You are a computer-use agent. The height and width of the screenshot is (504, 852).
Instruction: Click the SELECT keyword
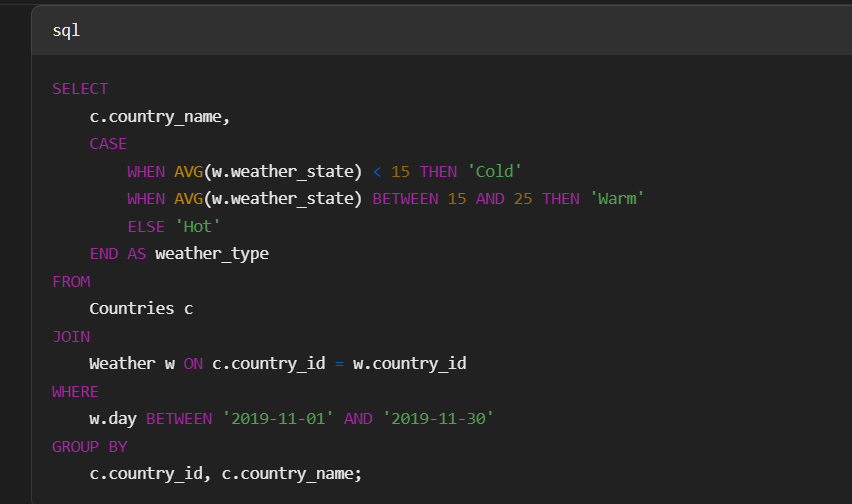[80, 89]
